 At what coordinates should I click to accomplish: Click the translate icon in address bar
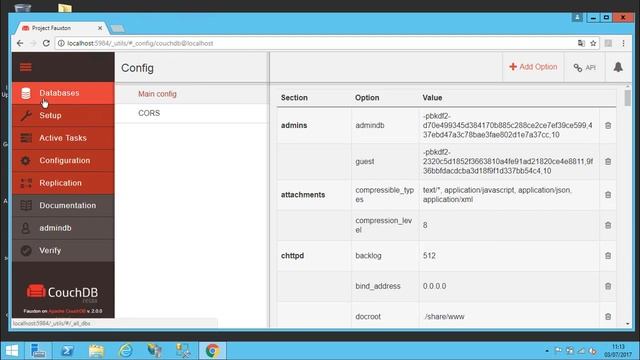pyautogui.click(x=581, y=43)
